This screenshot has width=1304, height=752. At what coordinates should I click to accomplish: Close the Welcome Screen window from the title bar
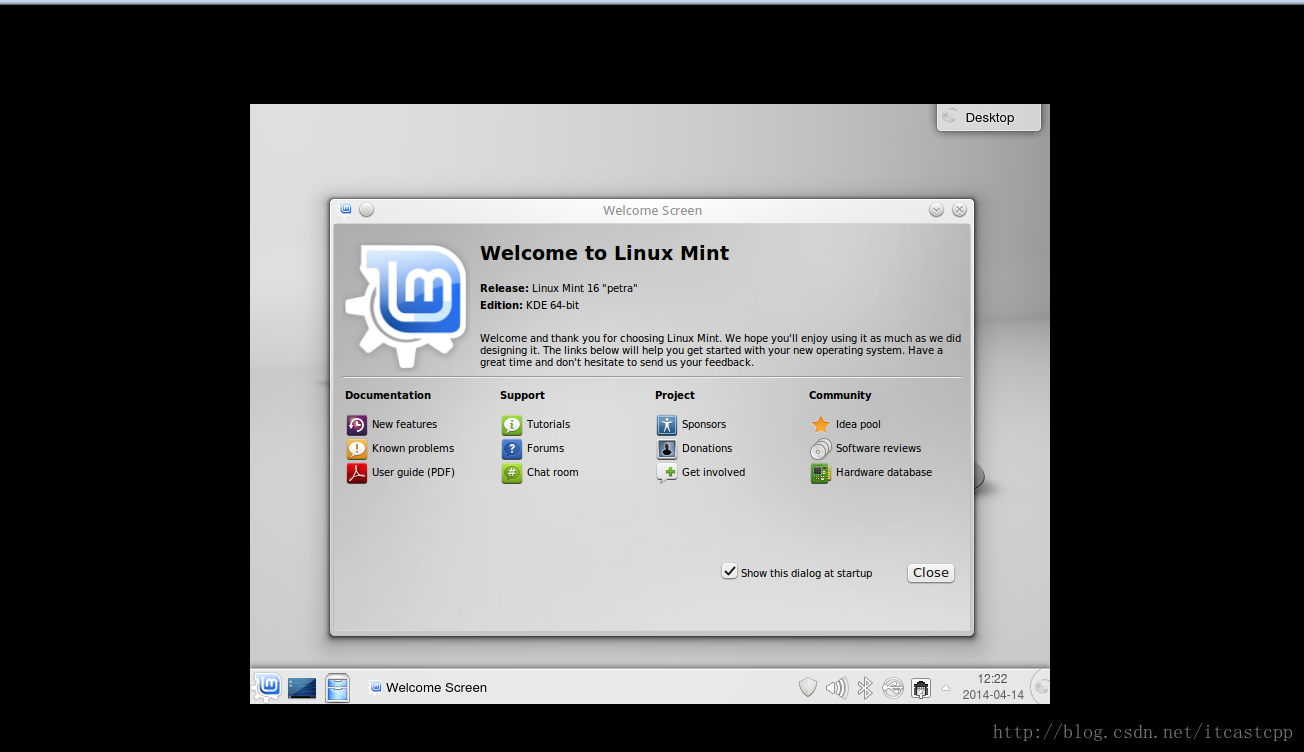coord(959,210)
